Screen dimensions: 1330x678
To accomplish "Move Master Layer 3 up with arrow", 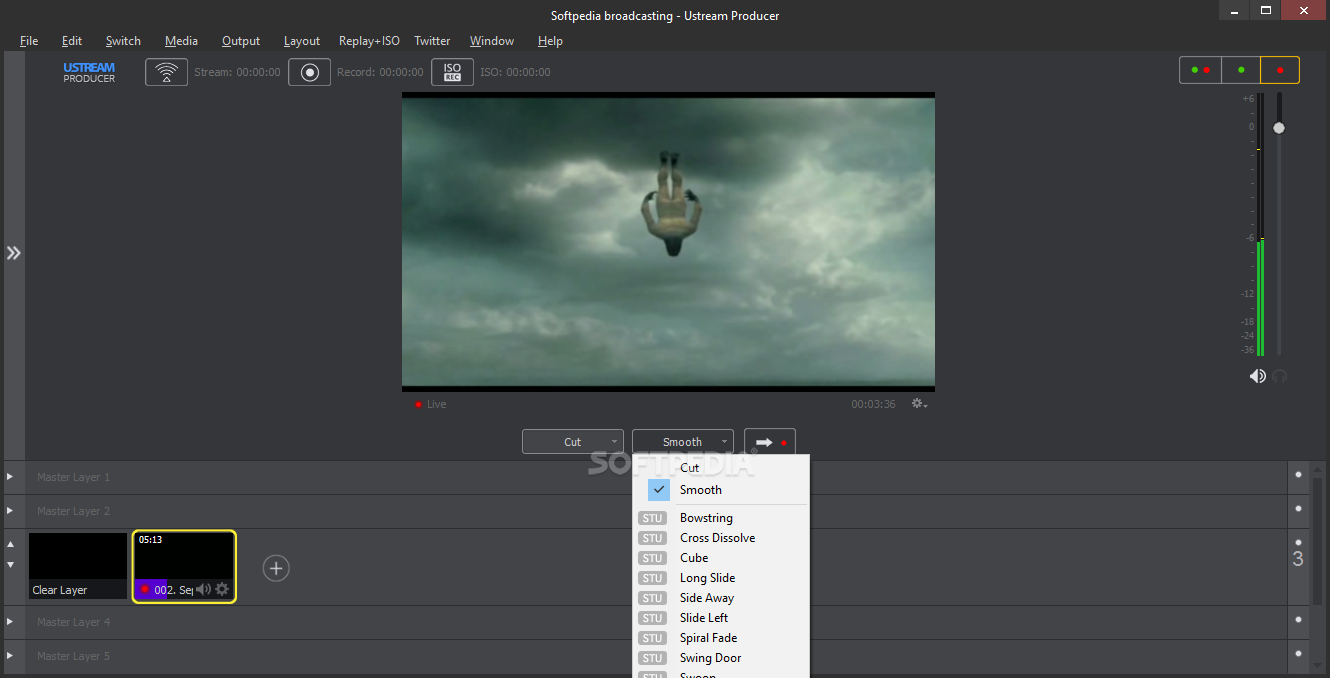I will 10,545.
